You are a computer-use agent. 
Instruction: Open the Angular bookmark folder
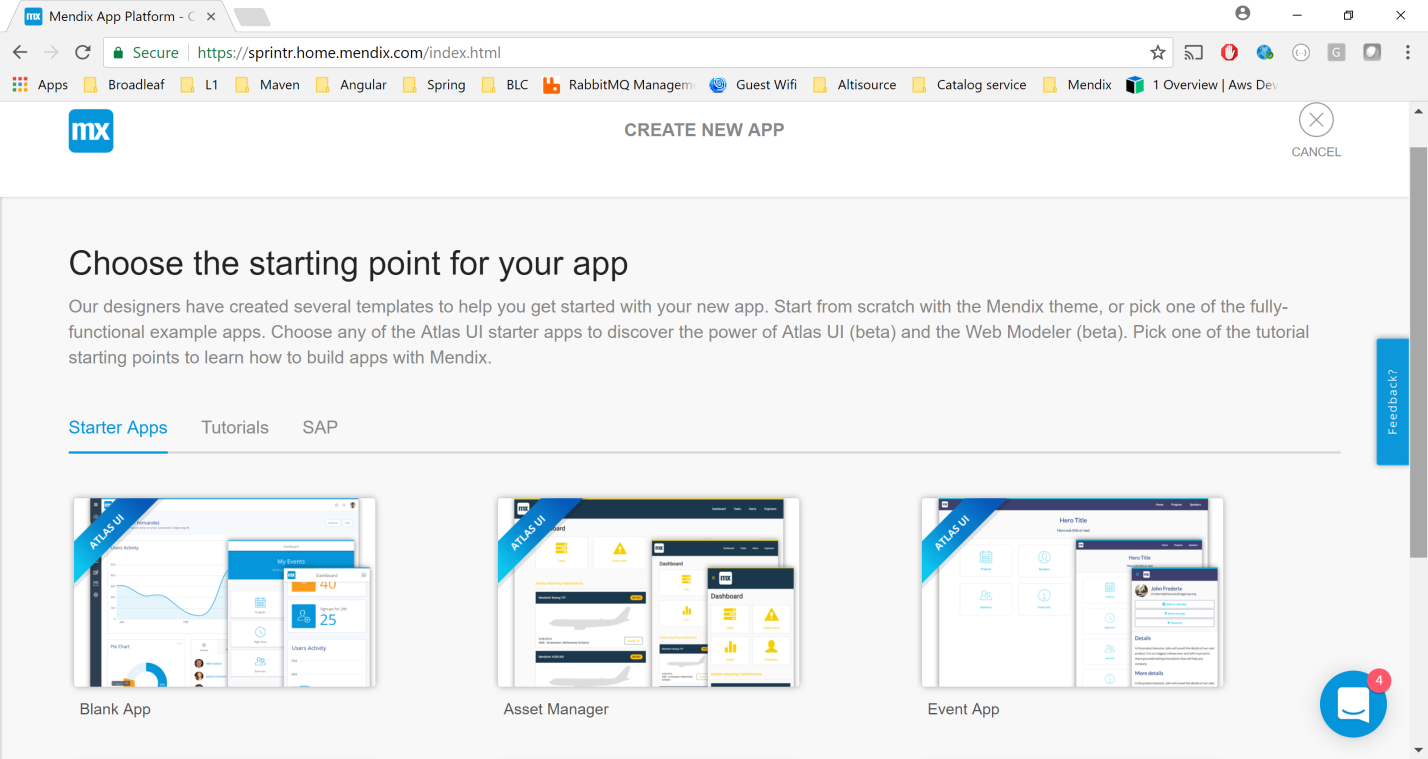coord(351,85)
